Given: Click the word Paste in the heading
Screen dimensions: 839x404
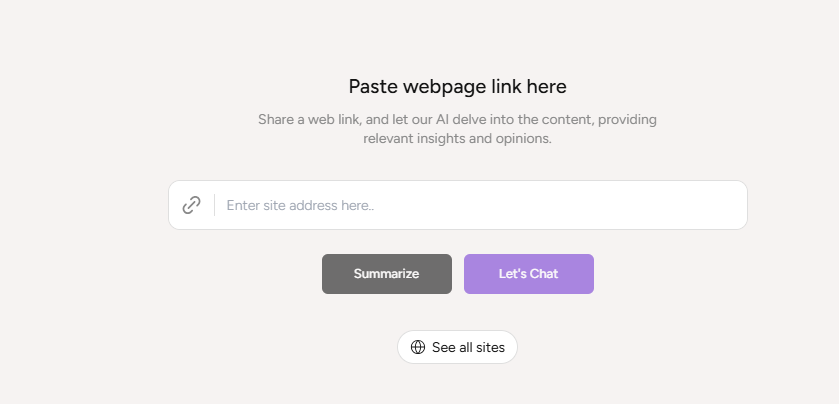Looking at the screenshot, I should [371, 87].
